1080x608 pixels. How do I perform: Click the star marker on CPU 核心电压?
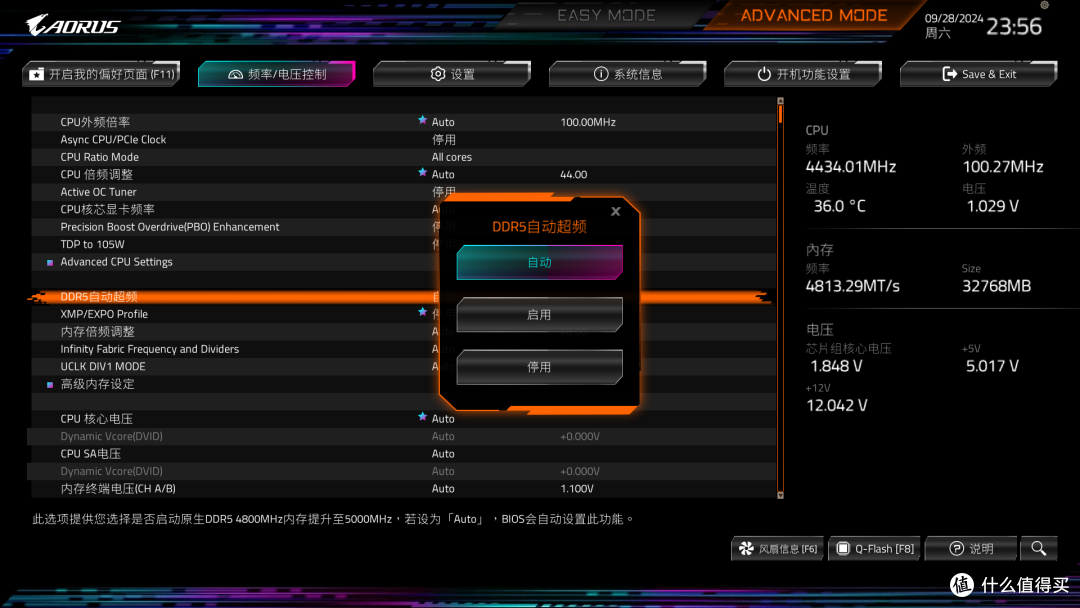(422, 417)
